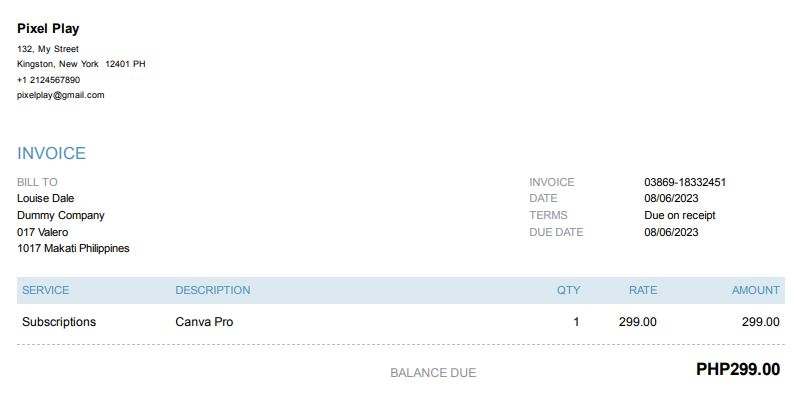This screenshot has height=403, width=794.
Task: Click the customer name Louise Dale
Action: (x=45, y=198)
